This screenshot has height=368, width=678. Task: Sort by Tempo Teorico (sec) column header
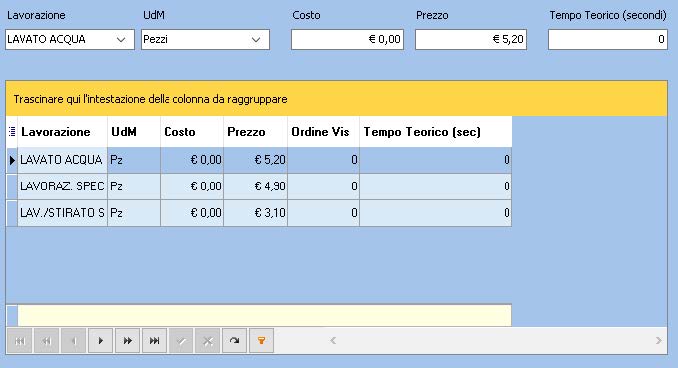point(436,131)
